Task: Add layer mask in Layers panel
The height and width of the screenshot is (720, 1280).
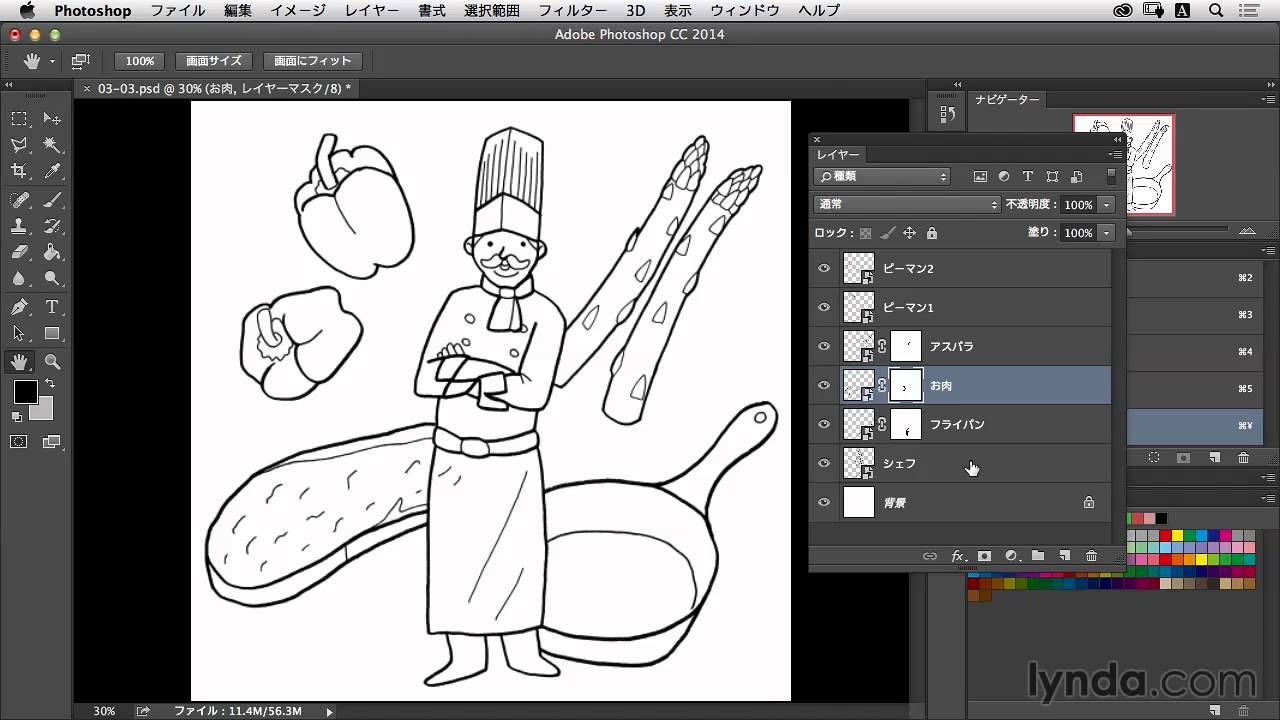Action: 984,556
